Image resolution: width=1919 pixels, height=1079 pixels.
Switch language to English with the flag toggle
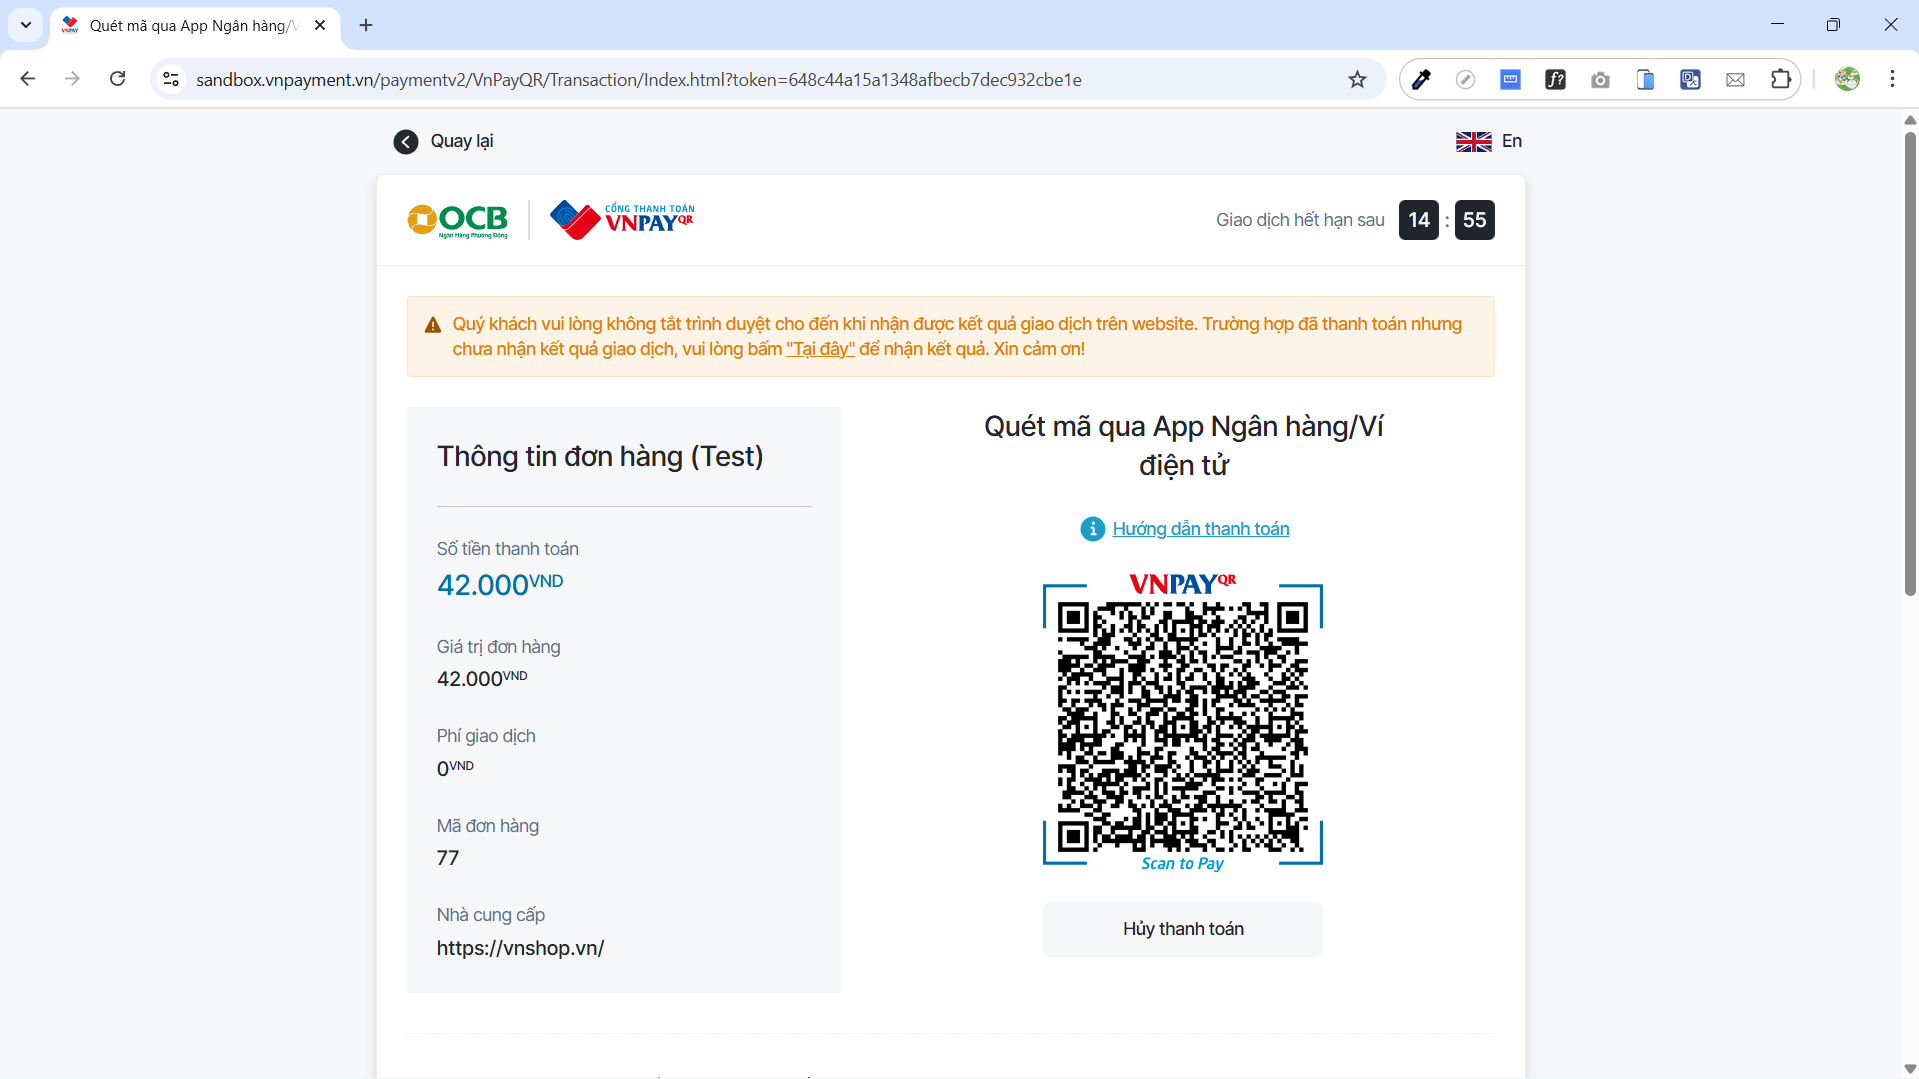(1488, 142)
